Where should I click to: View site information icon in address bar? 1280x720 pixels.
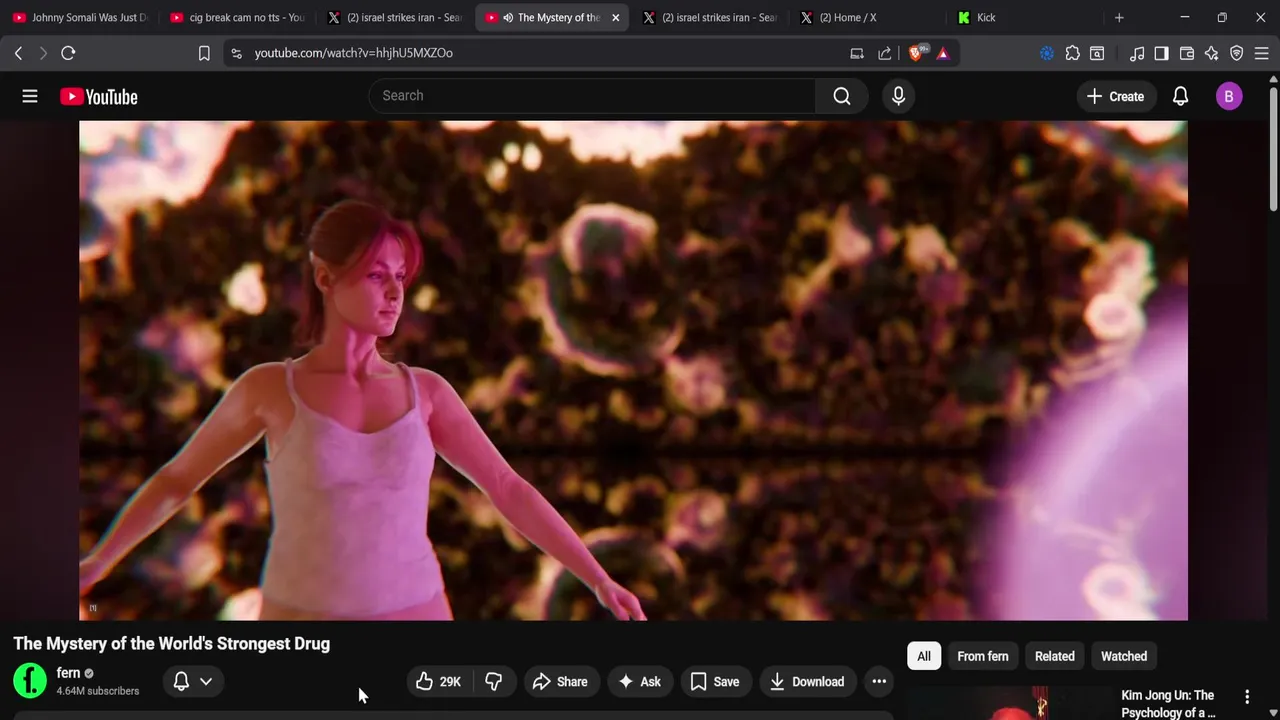[236, 53]
